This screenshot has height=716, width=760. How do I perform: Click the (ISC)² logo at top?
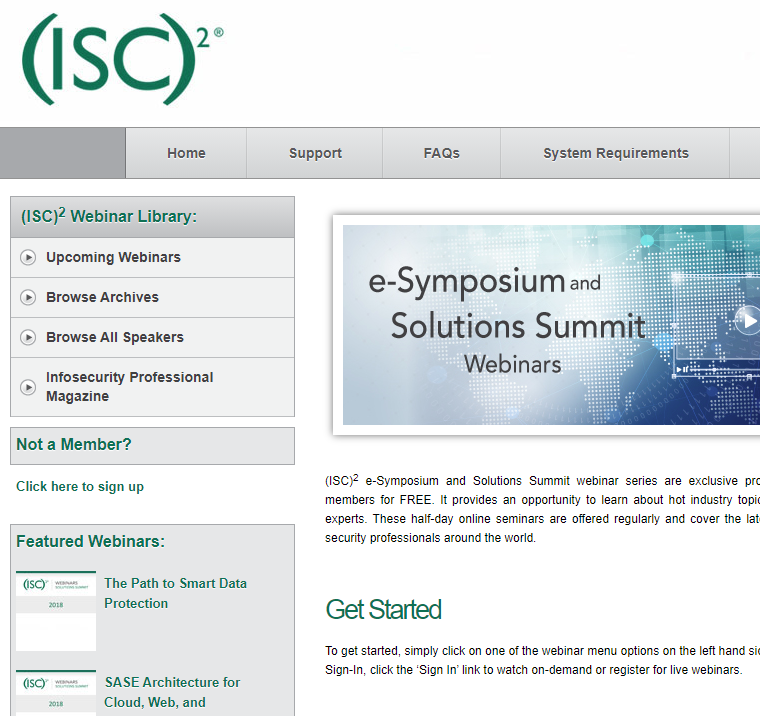coord(120,58)
